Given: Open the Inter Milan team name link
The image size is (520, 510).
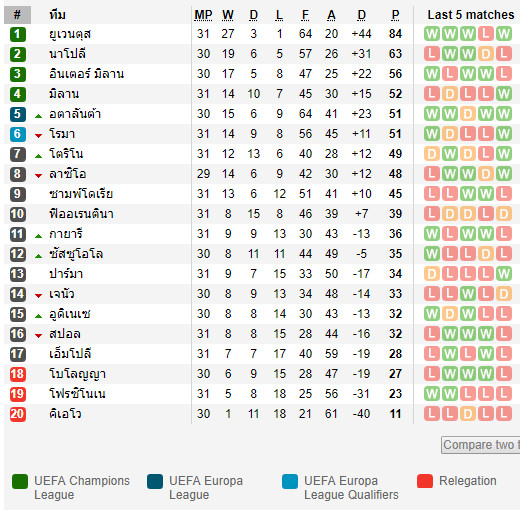Looking at the screenshot, I should [86, 74].
